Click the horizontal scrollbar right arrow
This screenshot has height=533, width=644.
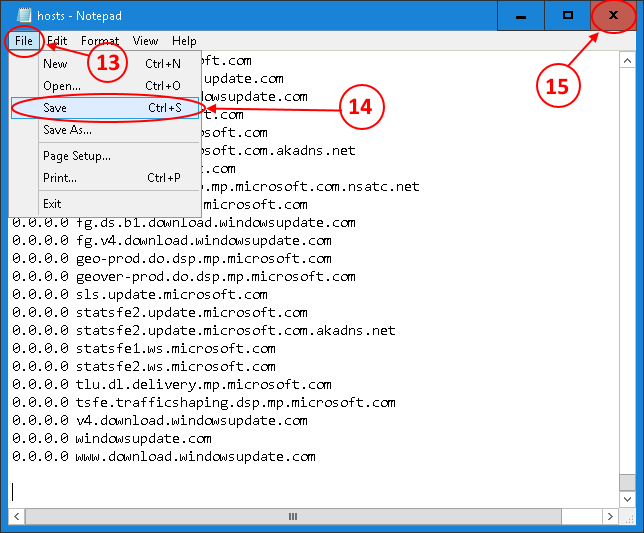[610, 516]
